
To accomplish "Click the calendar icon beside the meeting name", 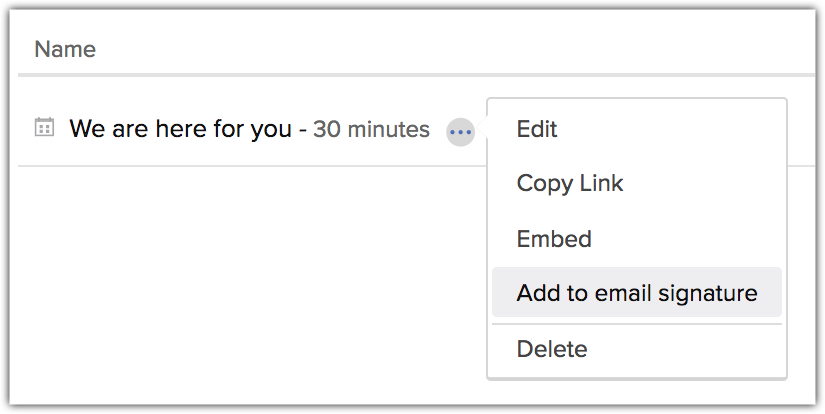I will tap(44, 127).
